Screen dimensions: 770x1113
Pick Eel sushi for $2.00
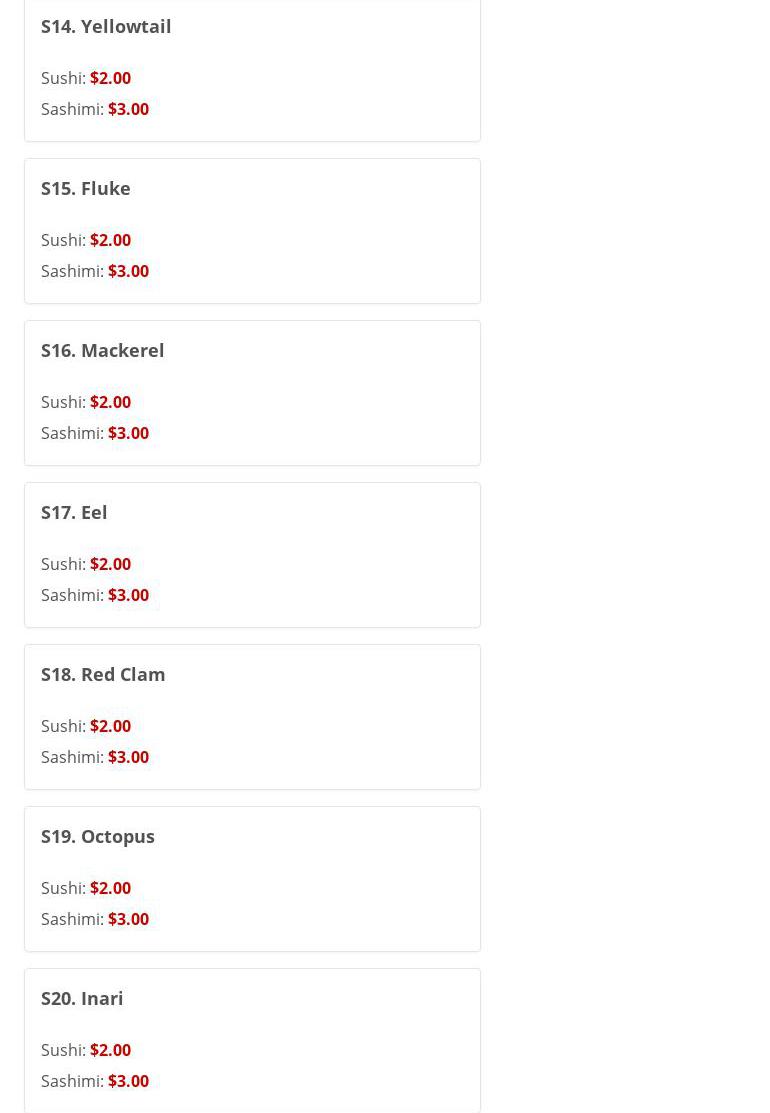pos(110,564)
